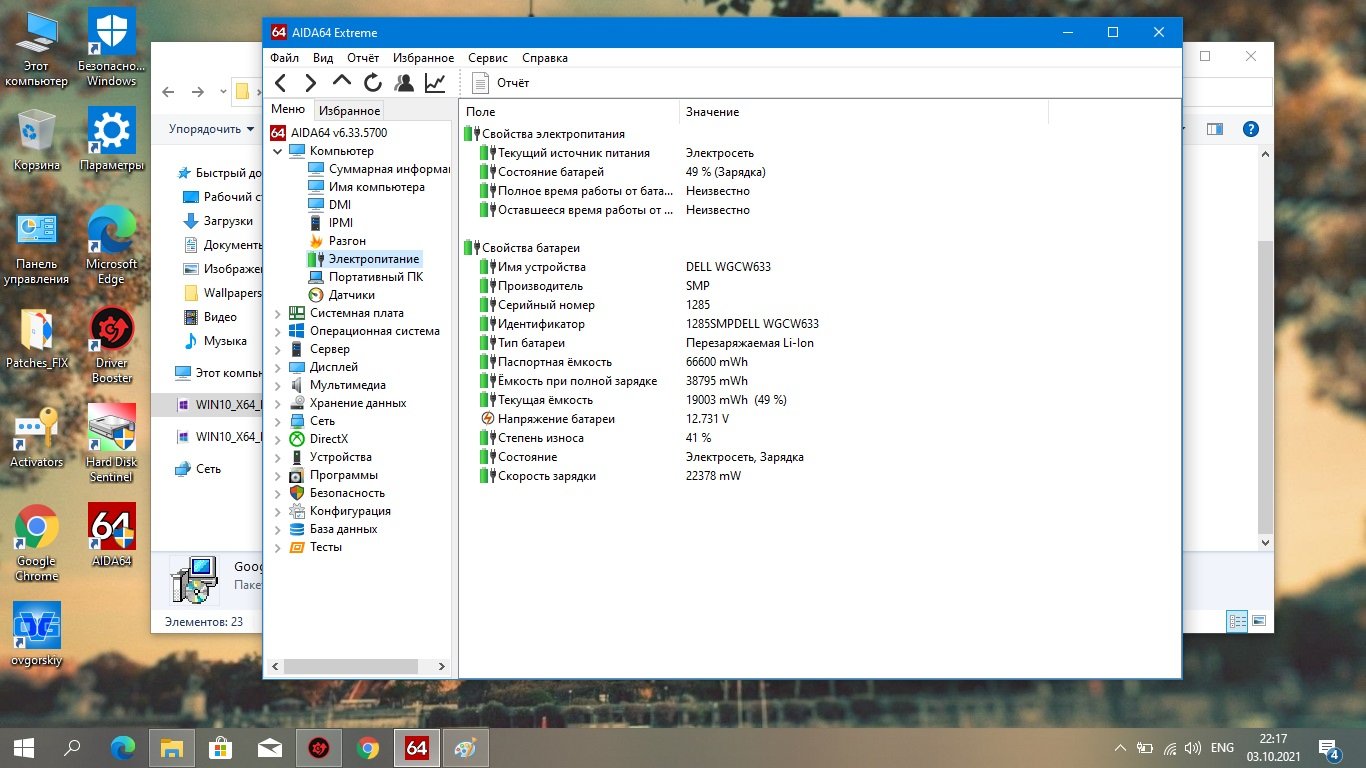The width and height of the screenshot is (1366, 768).
Task: Expand the DirectX tree node
Action: 278,439
